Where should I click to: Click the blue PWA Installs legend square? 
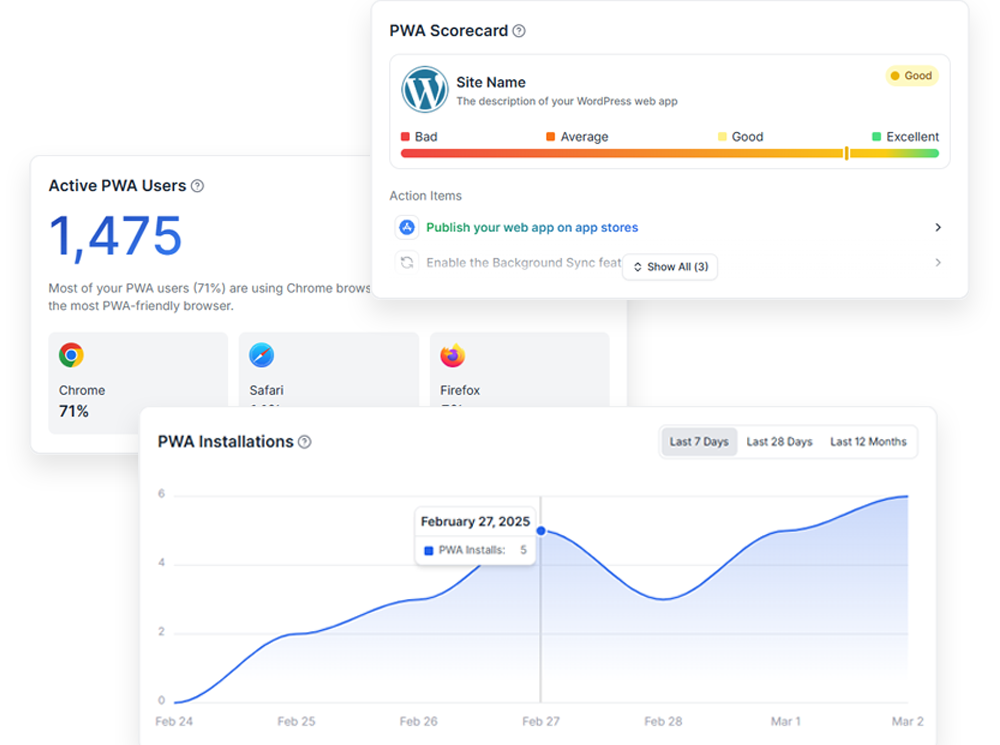431,551
